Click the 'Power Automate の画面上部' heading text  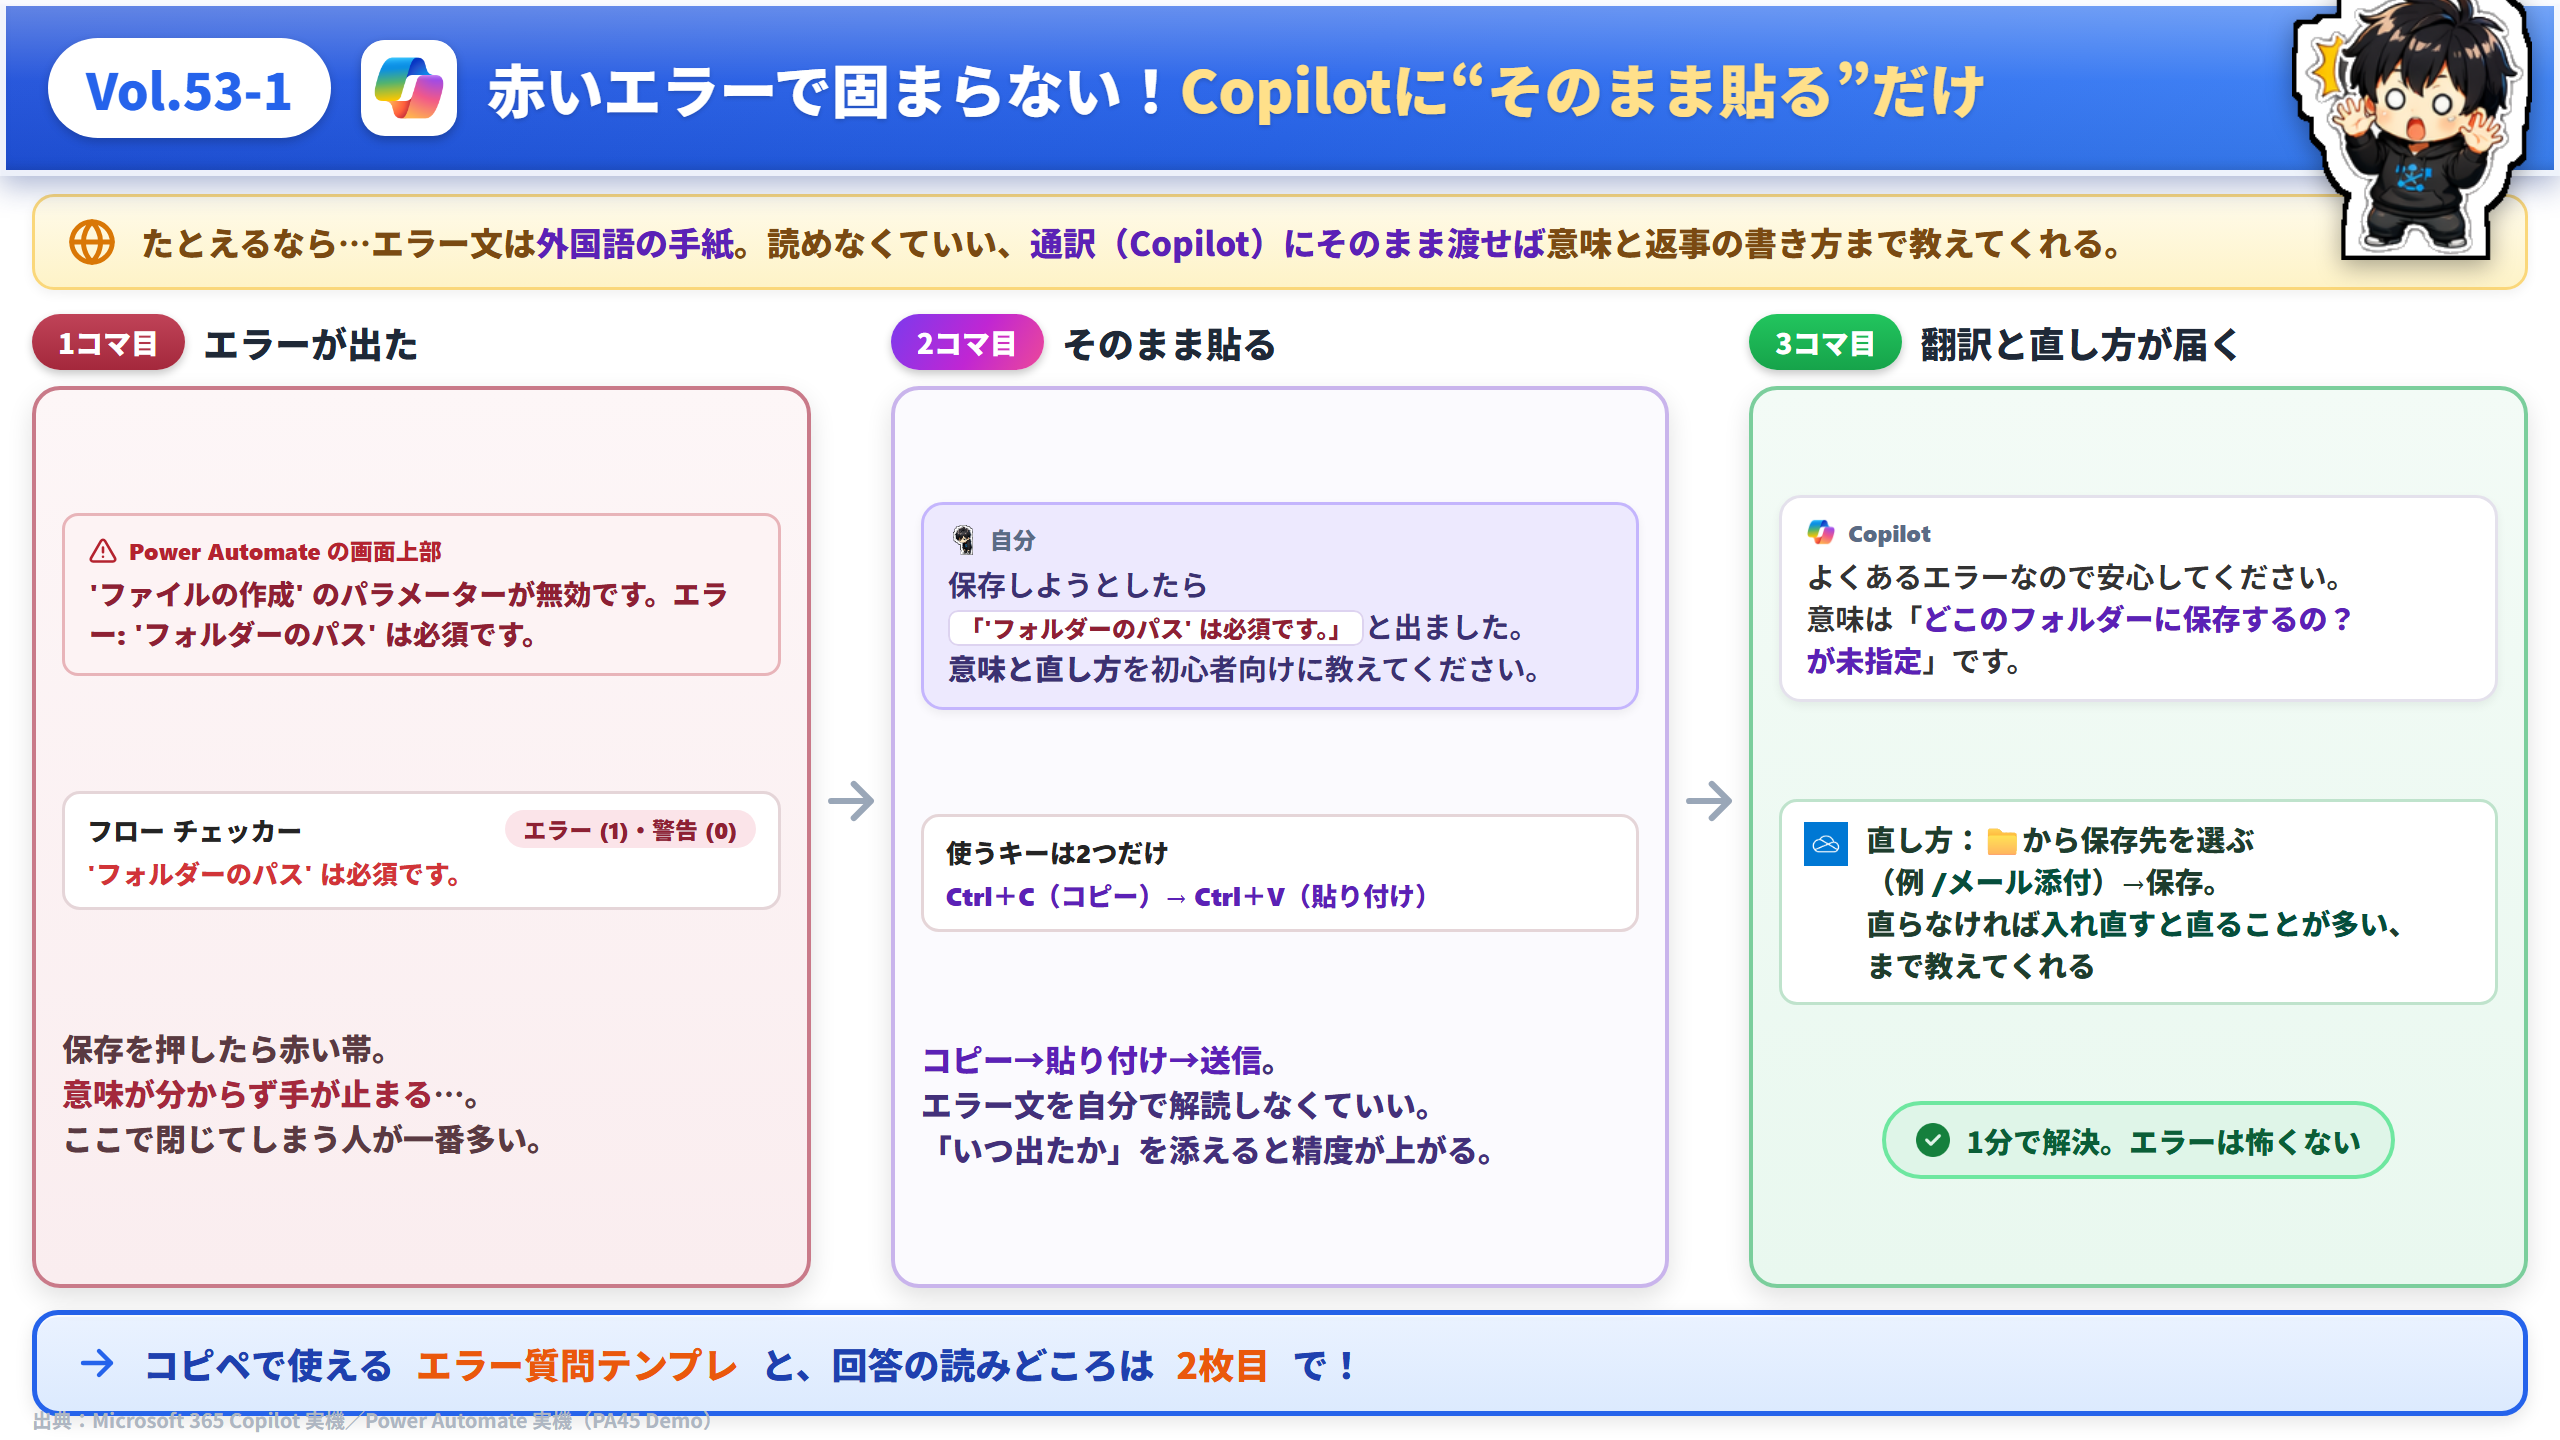click(x=285, y=552)
